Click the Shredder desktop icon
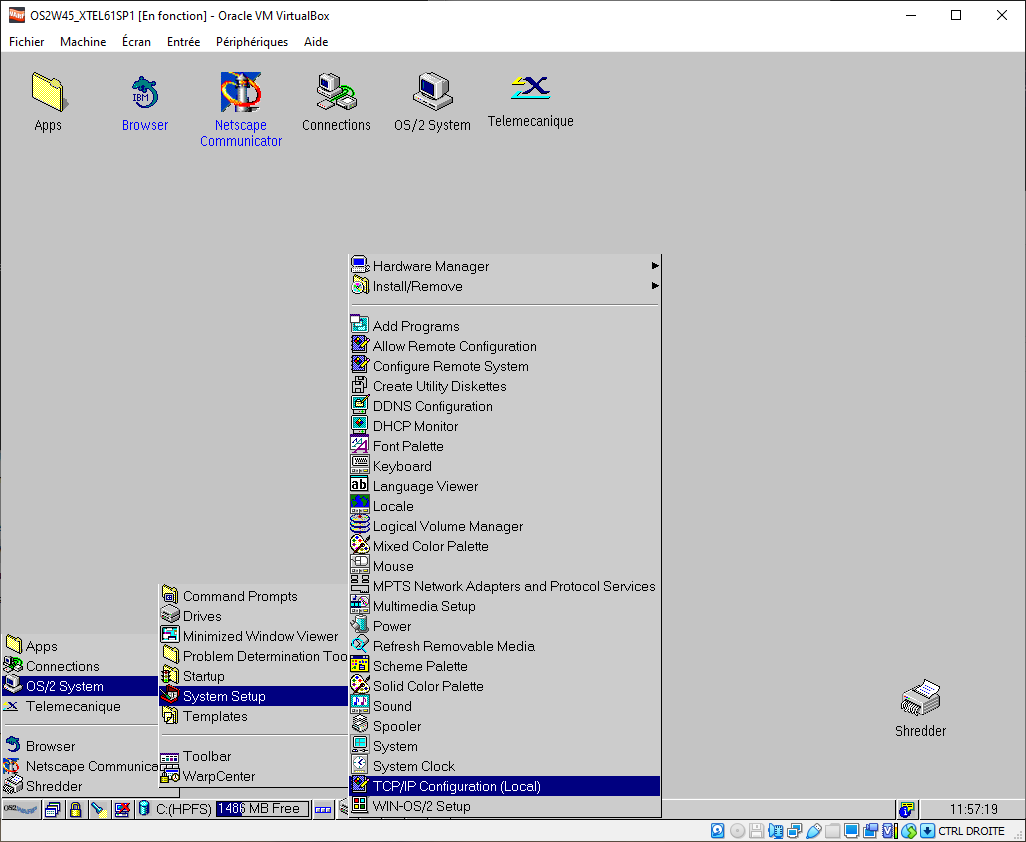The width and height of the screenshot is (1026, 842). pos(920,698)
